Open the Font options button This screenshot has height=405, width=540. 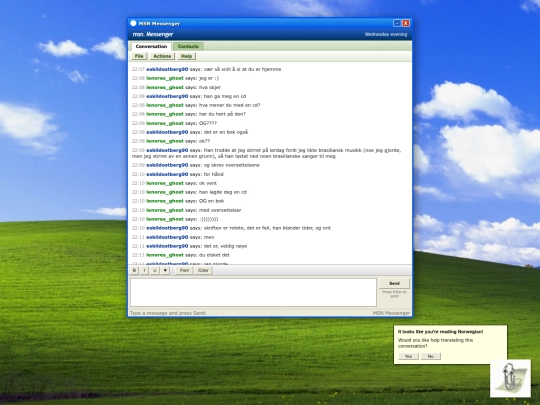click(184, 270)
